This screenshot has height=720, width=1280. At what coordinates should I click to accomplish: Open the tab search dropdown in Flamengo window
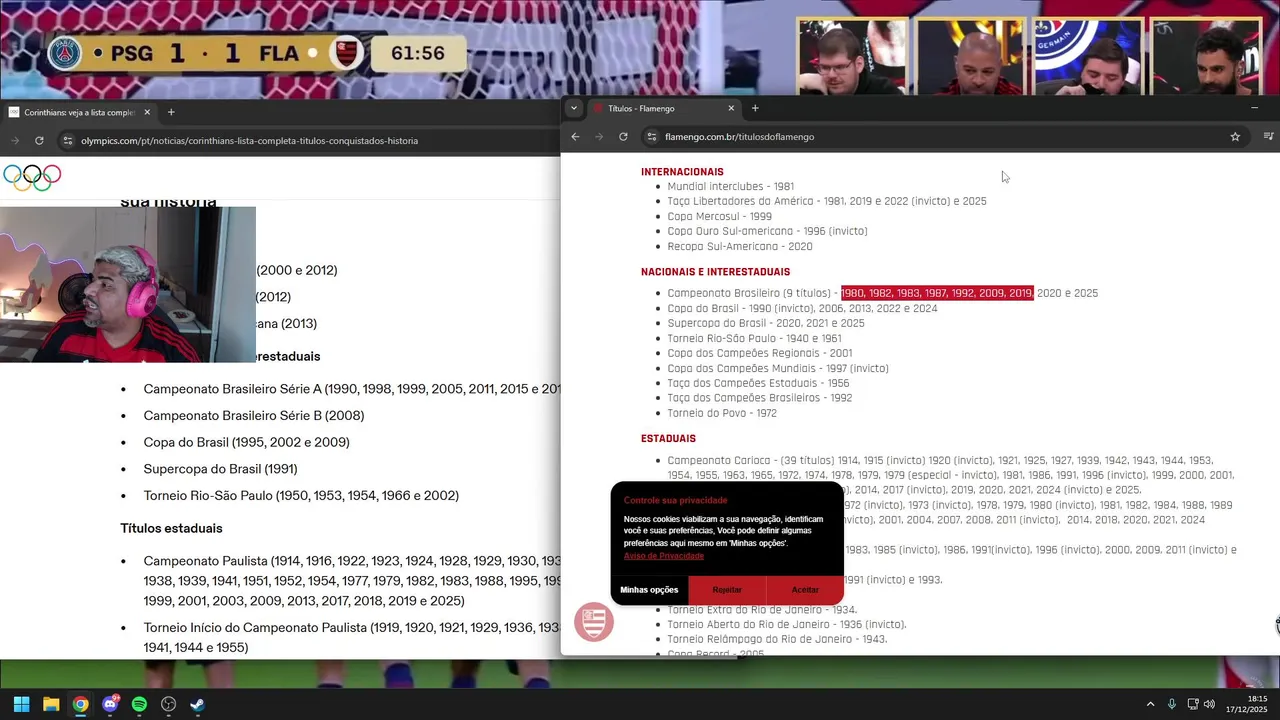point(573,108)
